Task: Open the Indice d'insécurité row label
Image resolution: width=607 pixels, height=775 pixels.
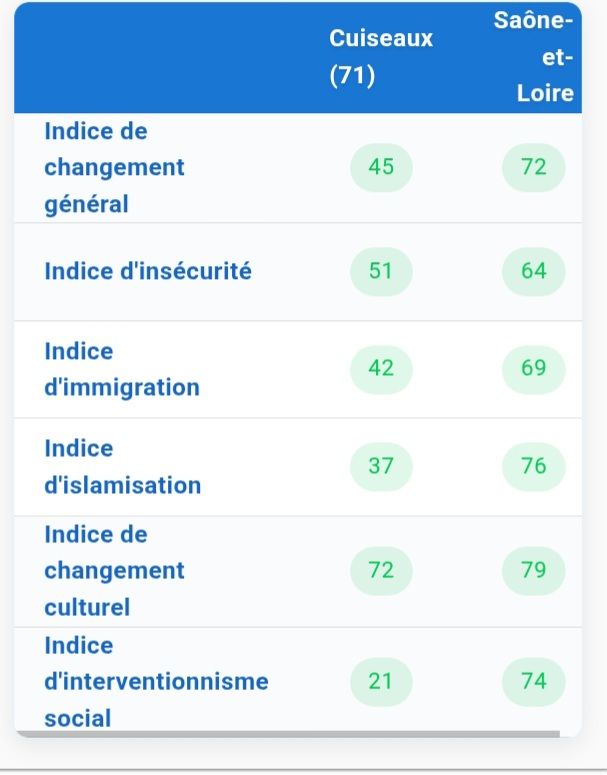Action: pos(148,271)
